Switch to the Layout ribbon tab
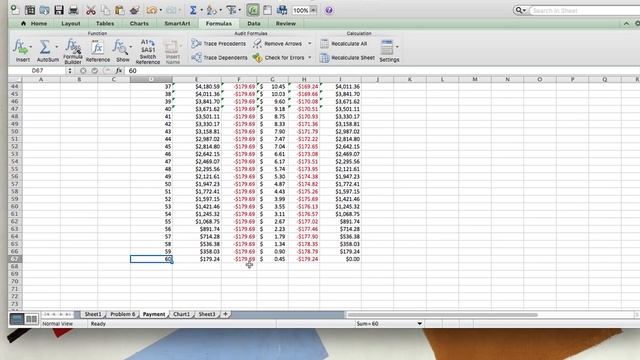Image resolution: width=640 pixels, height=360 pixels. pos(71,24)
